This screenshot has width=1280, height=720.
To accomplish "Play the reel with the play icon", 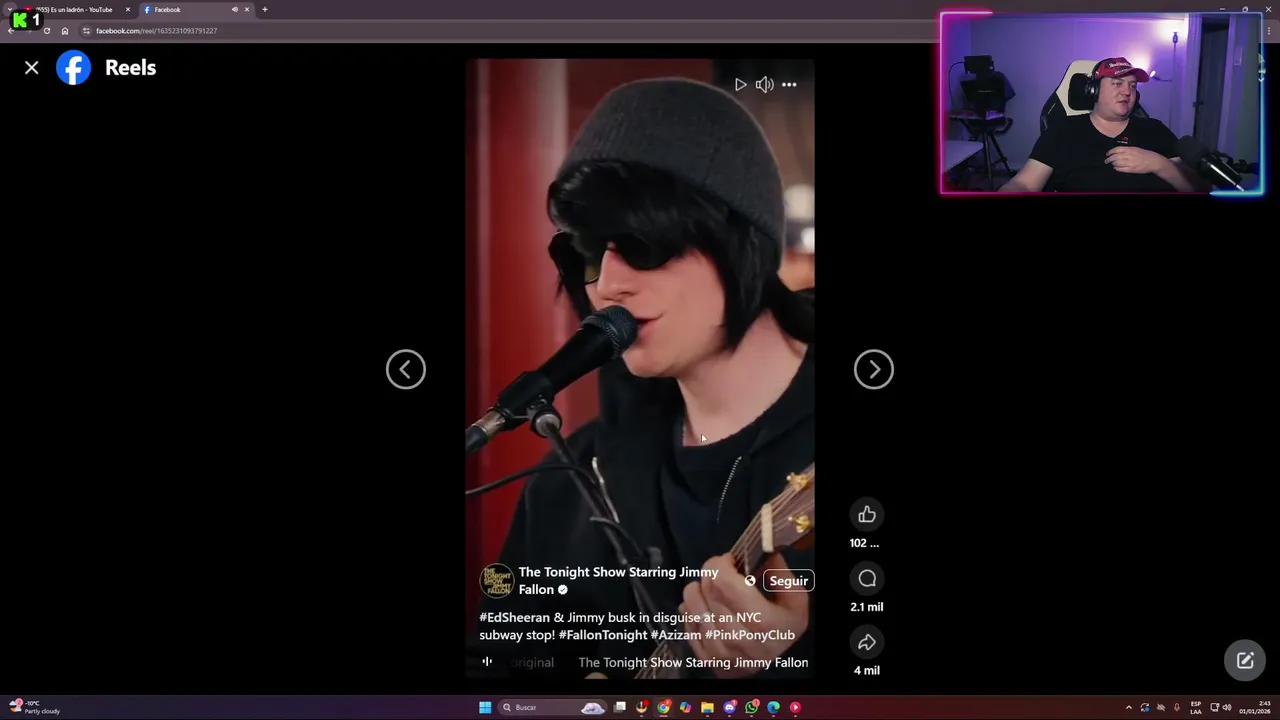I will pyautogui.click(x=740, y=85).
